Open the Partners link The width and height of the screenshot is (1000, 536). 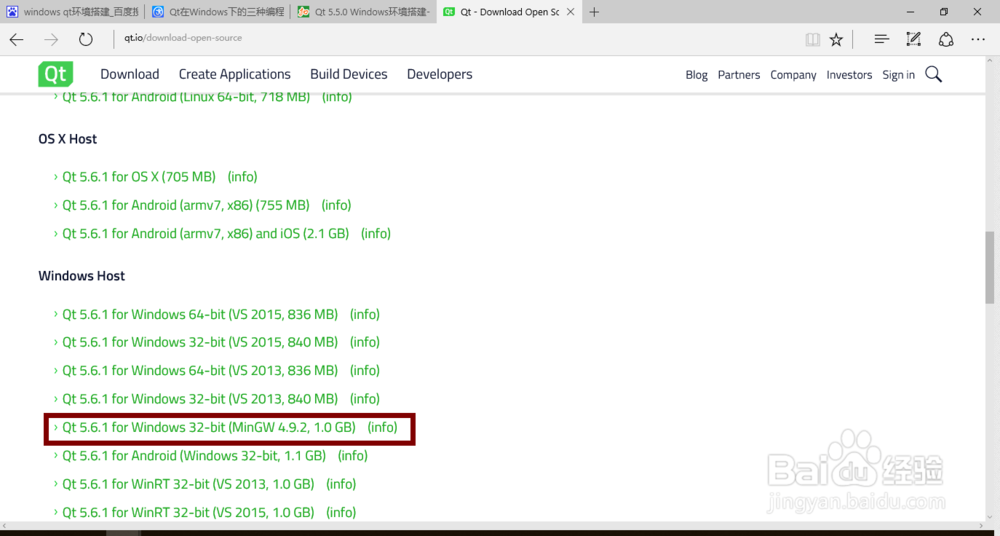pyautogui.click(x=739, y=75)
